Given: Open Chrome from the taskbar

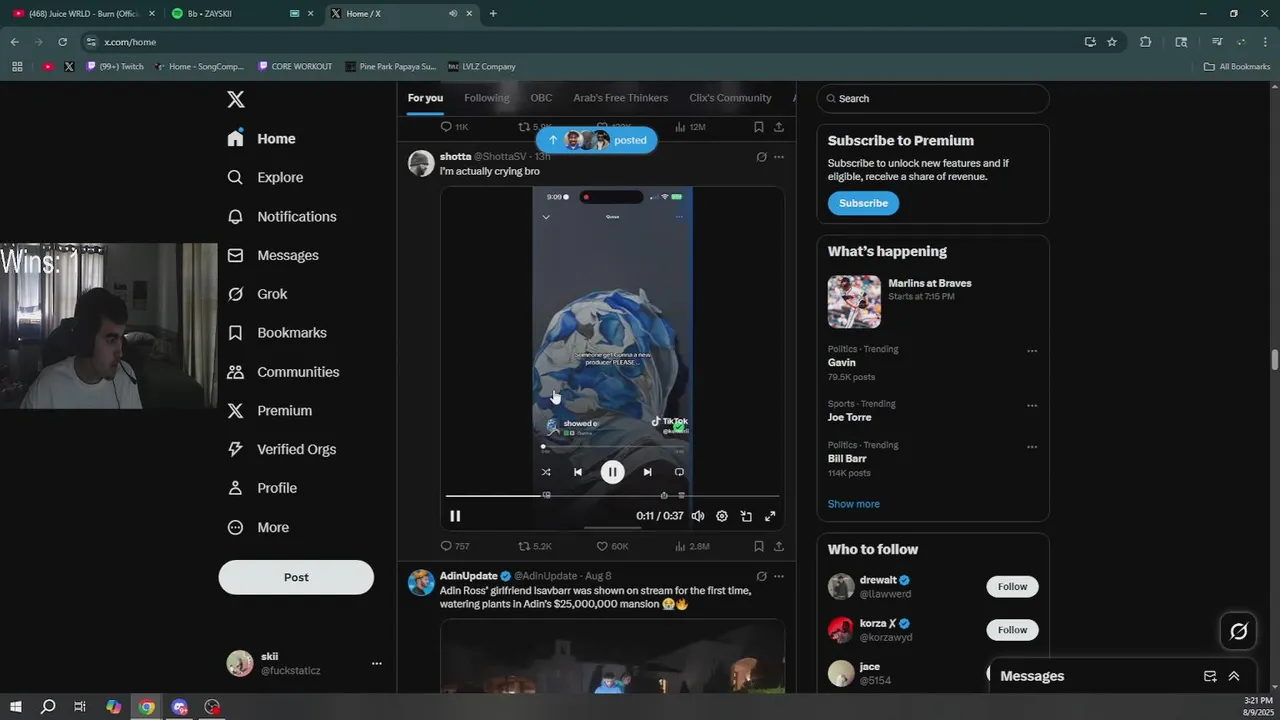Looking at the screenshot, I should (147, 707).
